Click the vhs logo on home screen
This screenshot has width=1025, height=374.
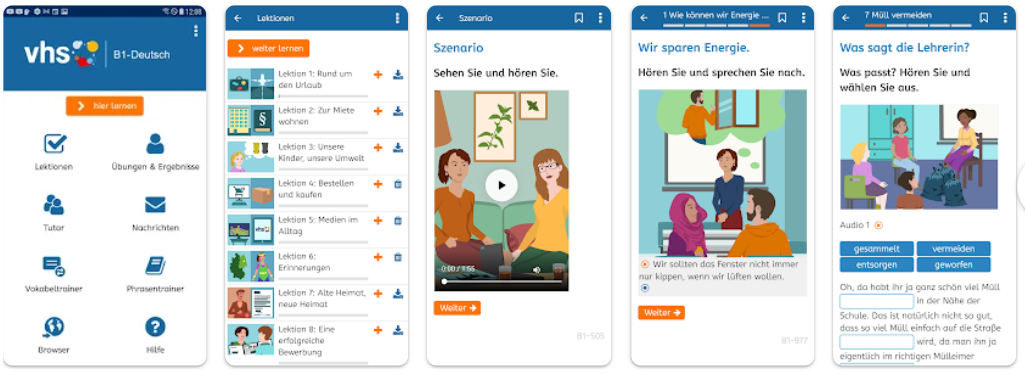[x=61, y=53]
